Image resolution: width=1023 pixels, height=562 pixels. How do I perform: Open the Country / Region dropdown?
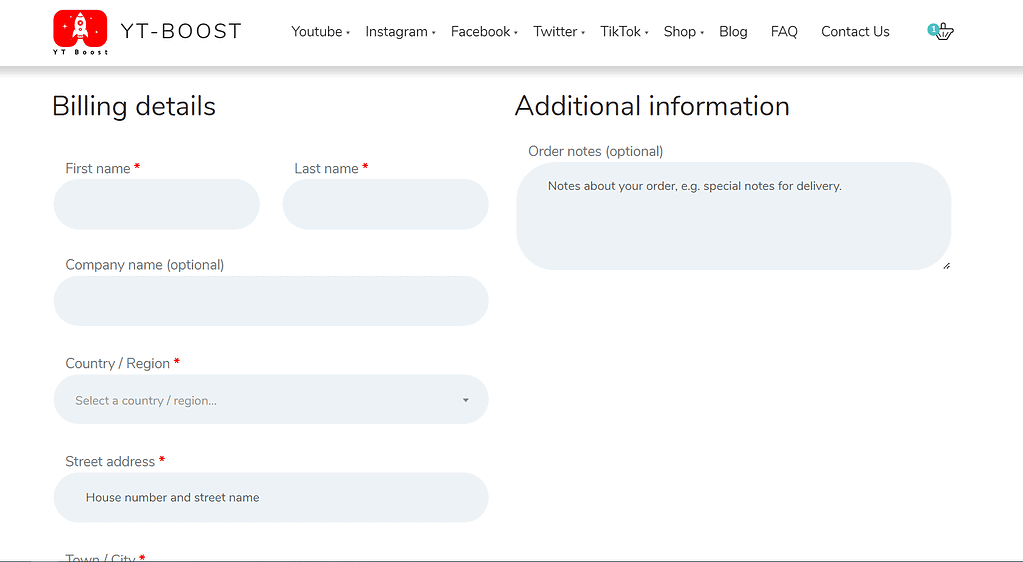[x=271, y=399]
